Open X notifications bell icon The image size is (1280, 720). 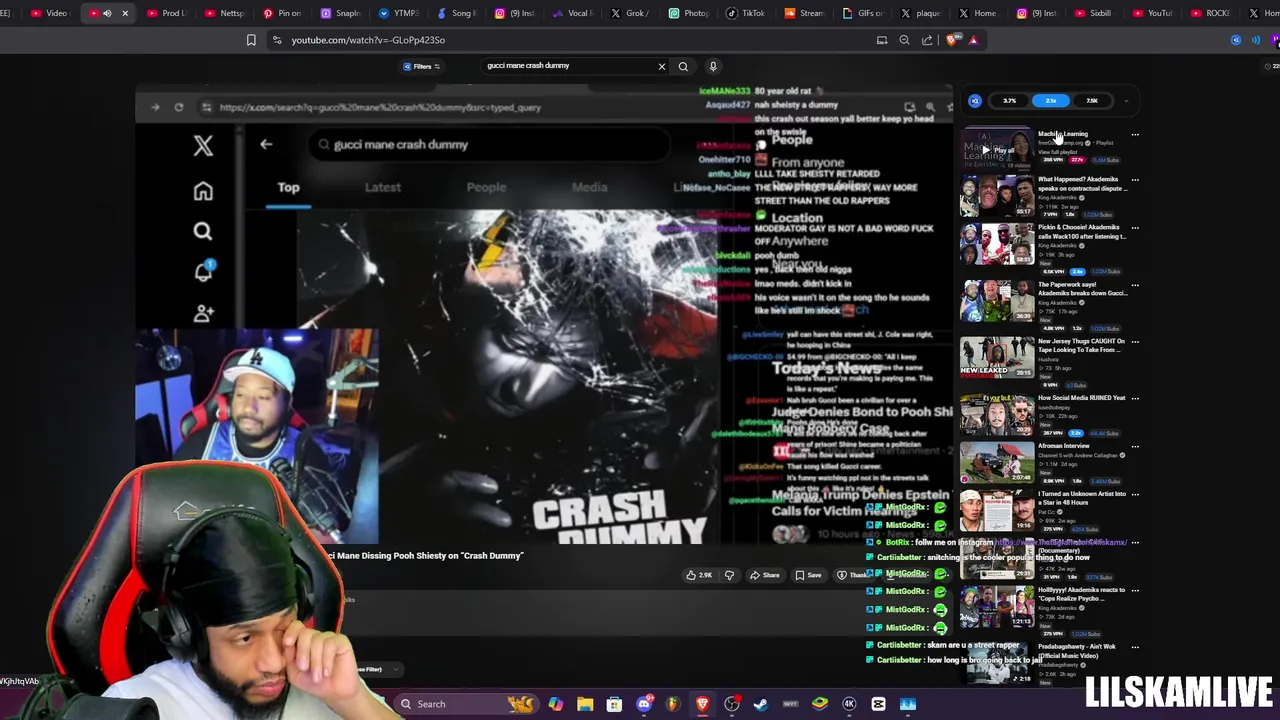(203, 271)
